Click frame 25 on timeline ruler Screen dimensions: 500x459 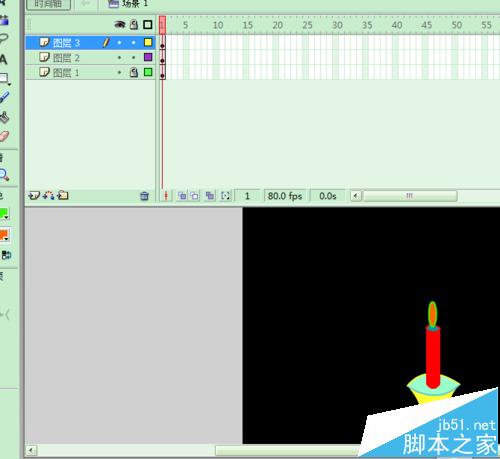307,25
